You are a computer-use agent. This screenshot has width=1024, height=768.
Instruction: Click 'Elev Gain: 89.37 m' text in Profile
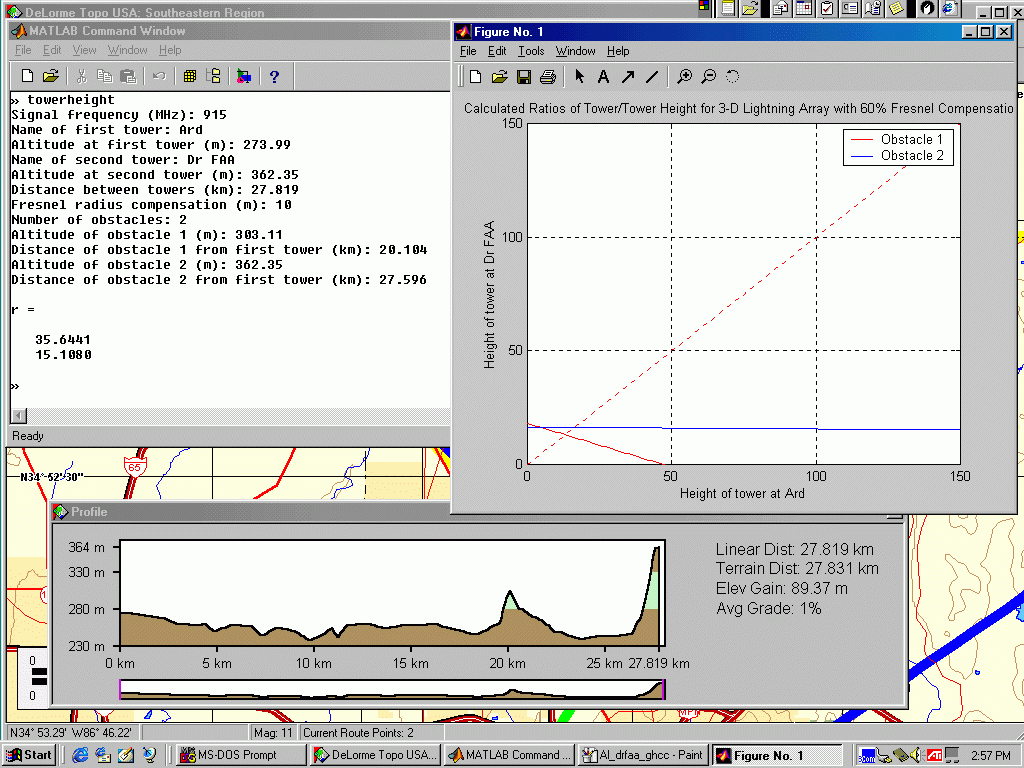pos(782,588)
